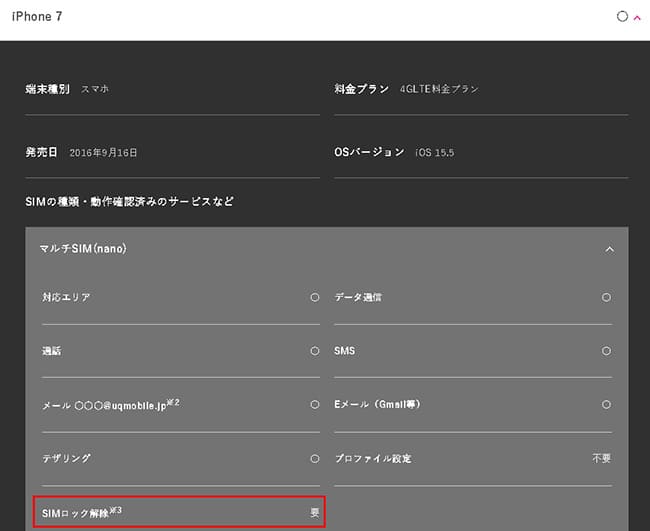The image size is (650, 531).
Task: Click the circle icon for SMS
Action: 606,351
